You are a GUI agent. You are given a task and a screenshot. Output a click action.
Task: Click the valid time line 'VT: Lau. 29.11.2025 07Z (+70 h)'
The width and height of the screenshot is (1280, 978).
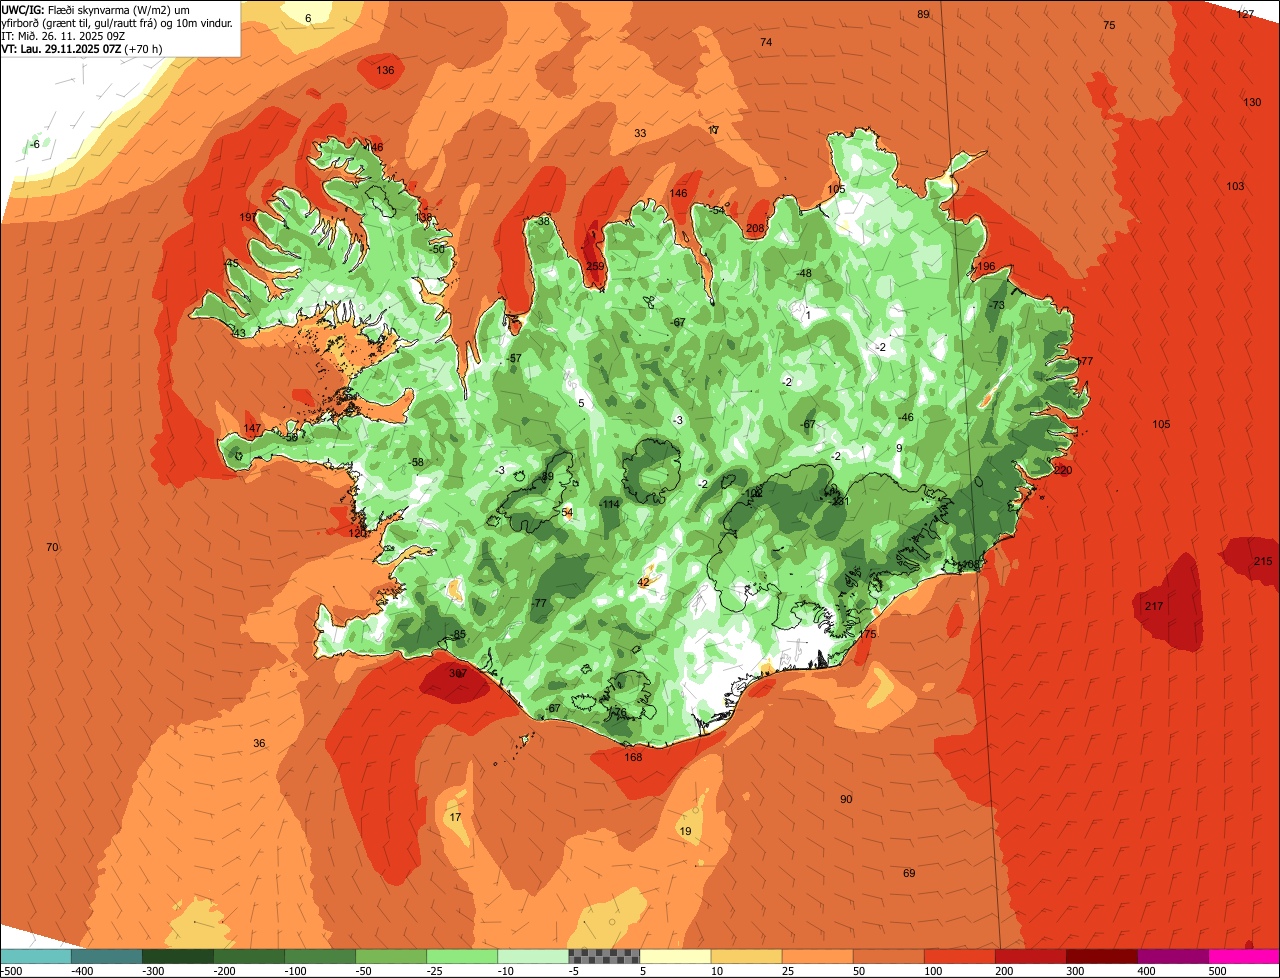click(x=82, y=47)
